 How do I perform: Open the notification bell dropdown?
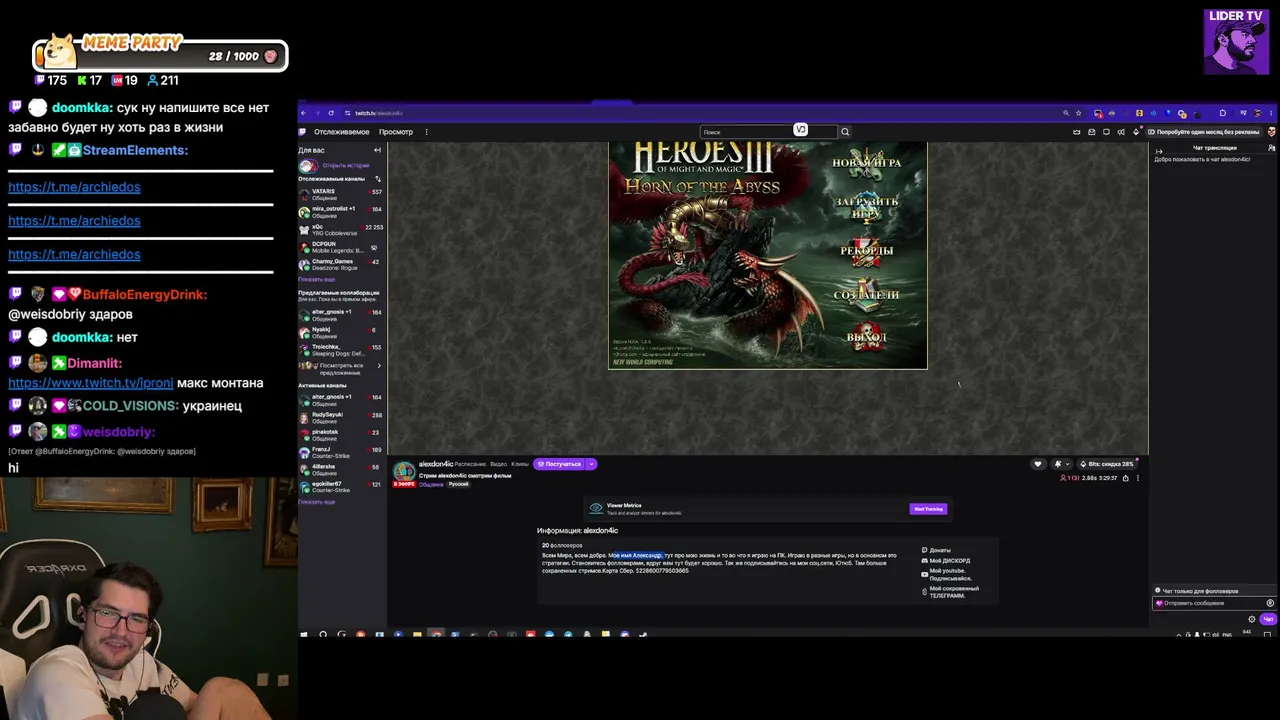[1061, 464]
